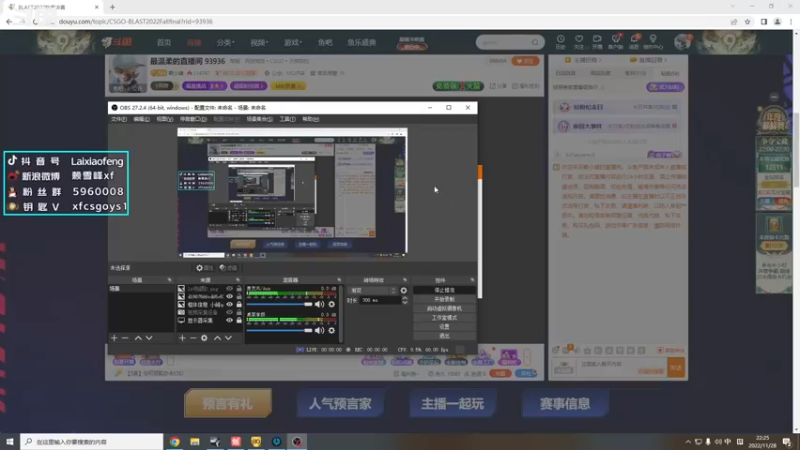Screen dimensions: 800x450
Task: Click Start Virtual Camera button
Action: coord(444,308)
